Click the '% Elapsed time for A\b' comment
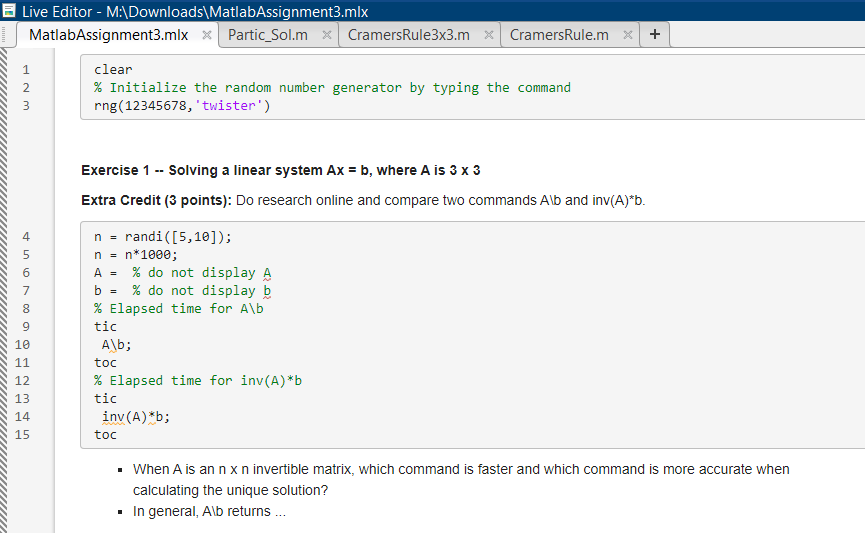The image size is (865, 533). [179, 309]
